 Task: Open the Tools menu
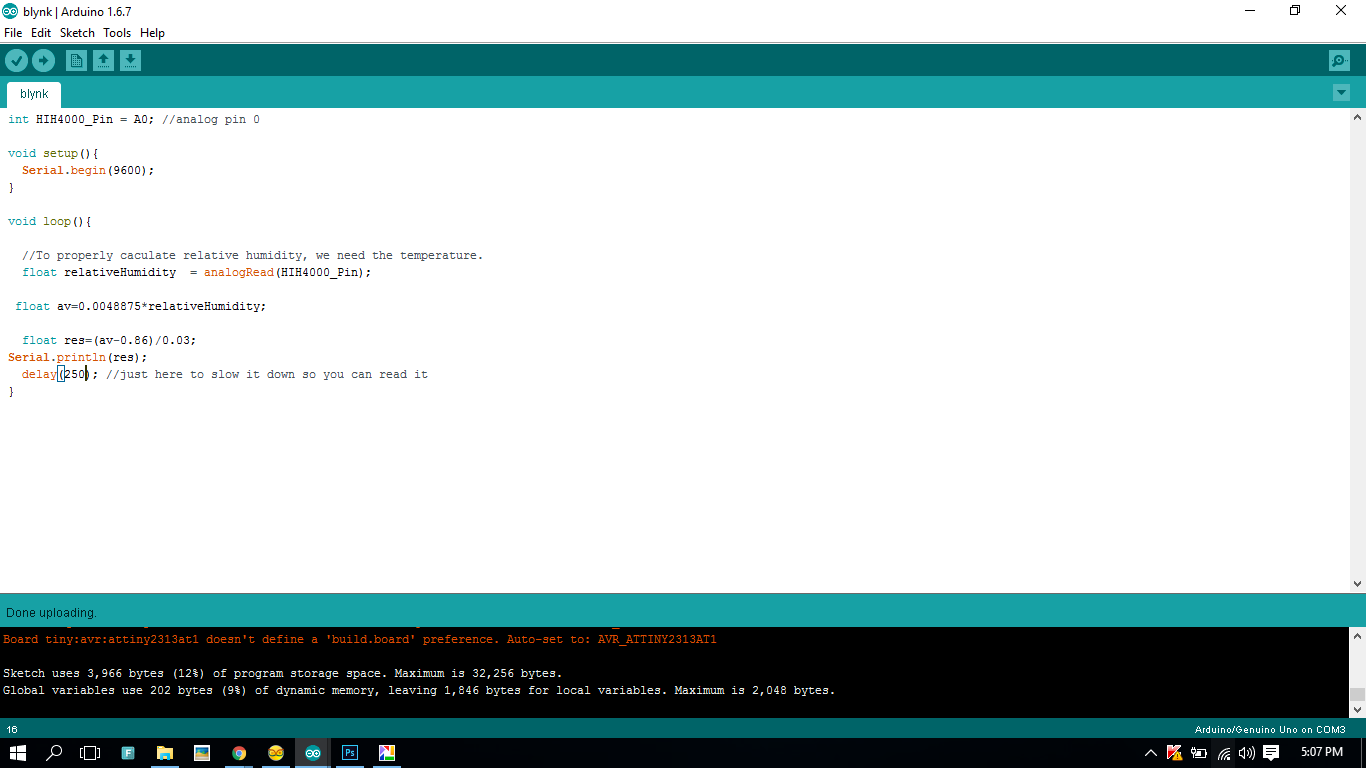117,33
